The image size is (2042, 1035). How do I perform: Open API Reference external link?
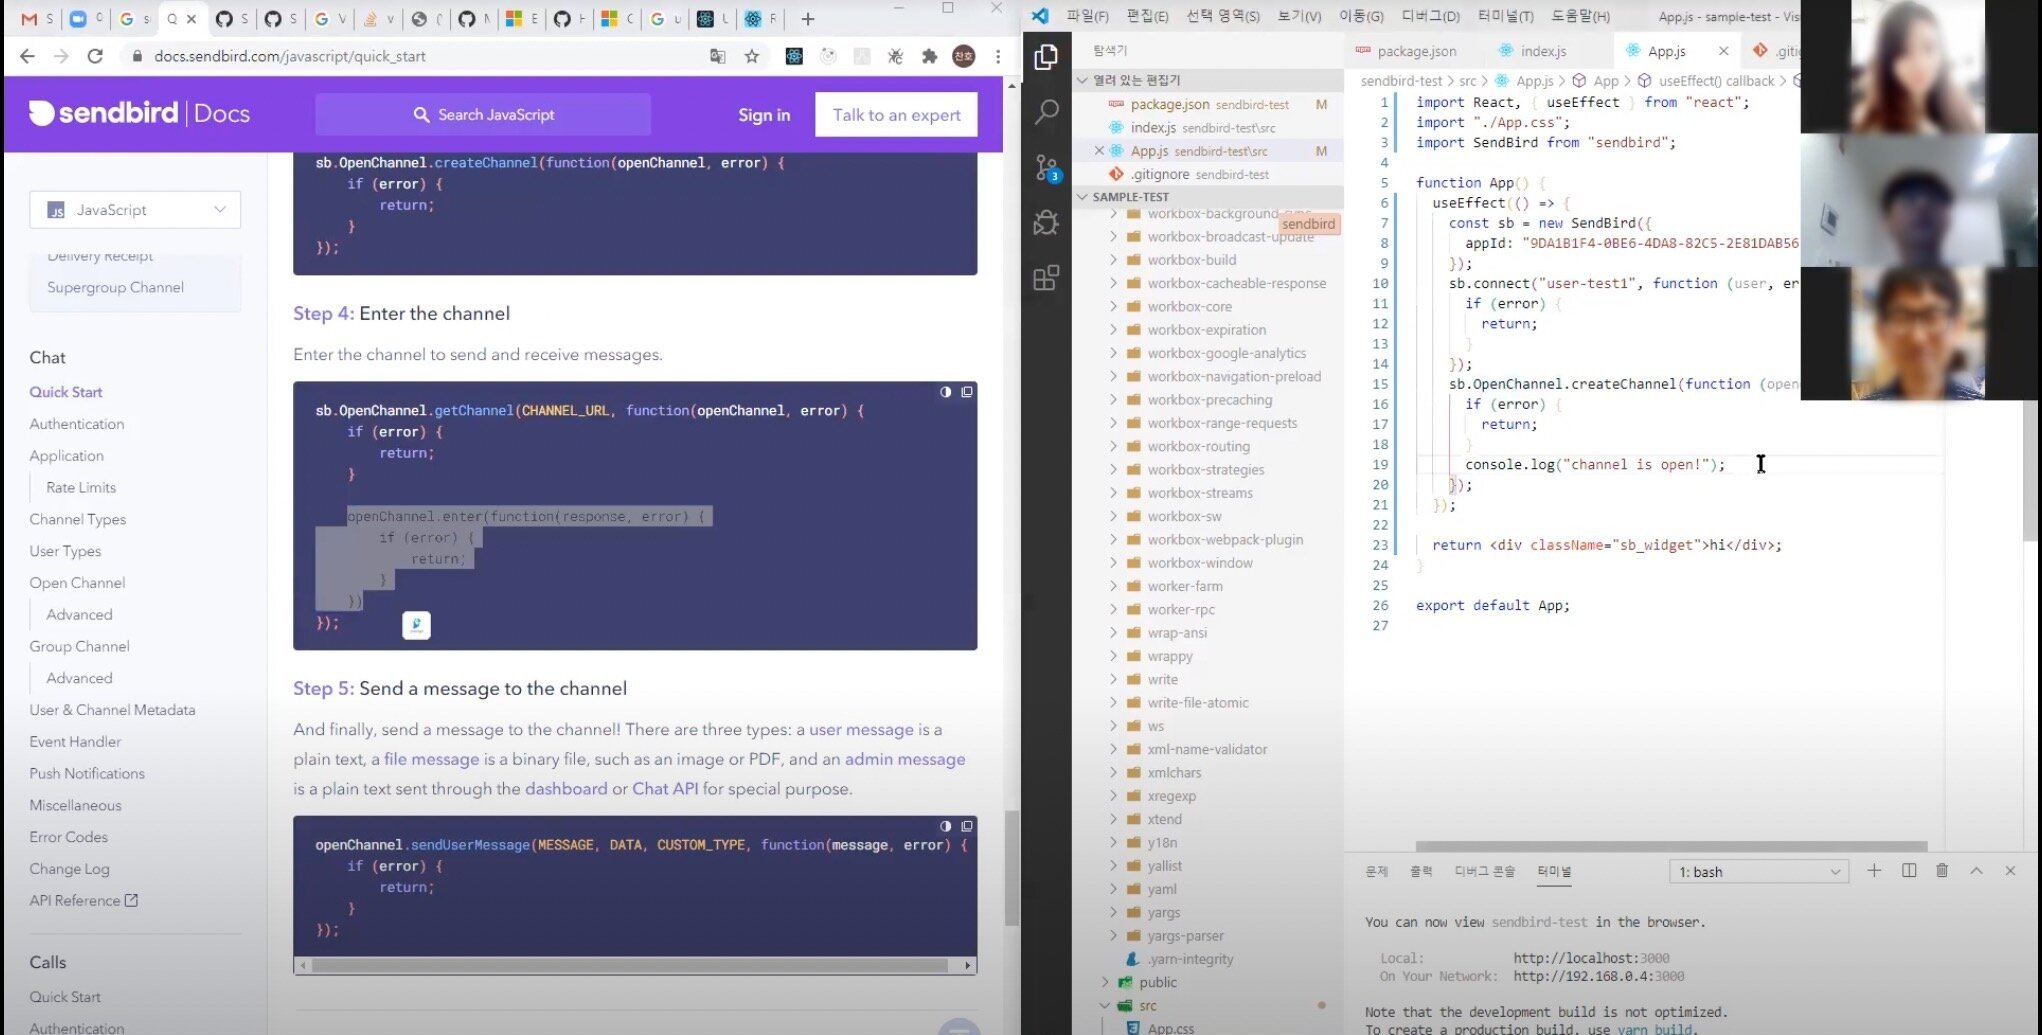[83, 901]
